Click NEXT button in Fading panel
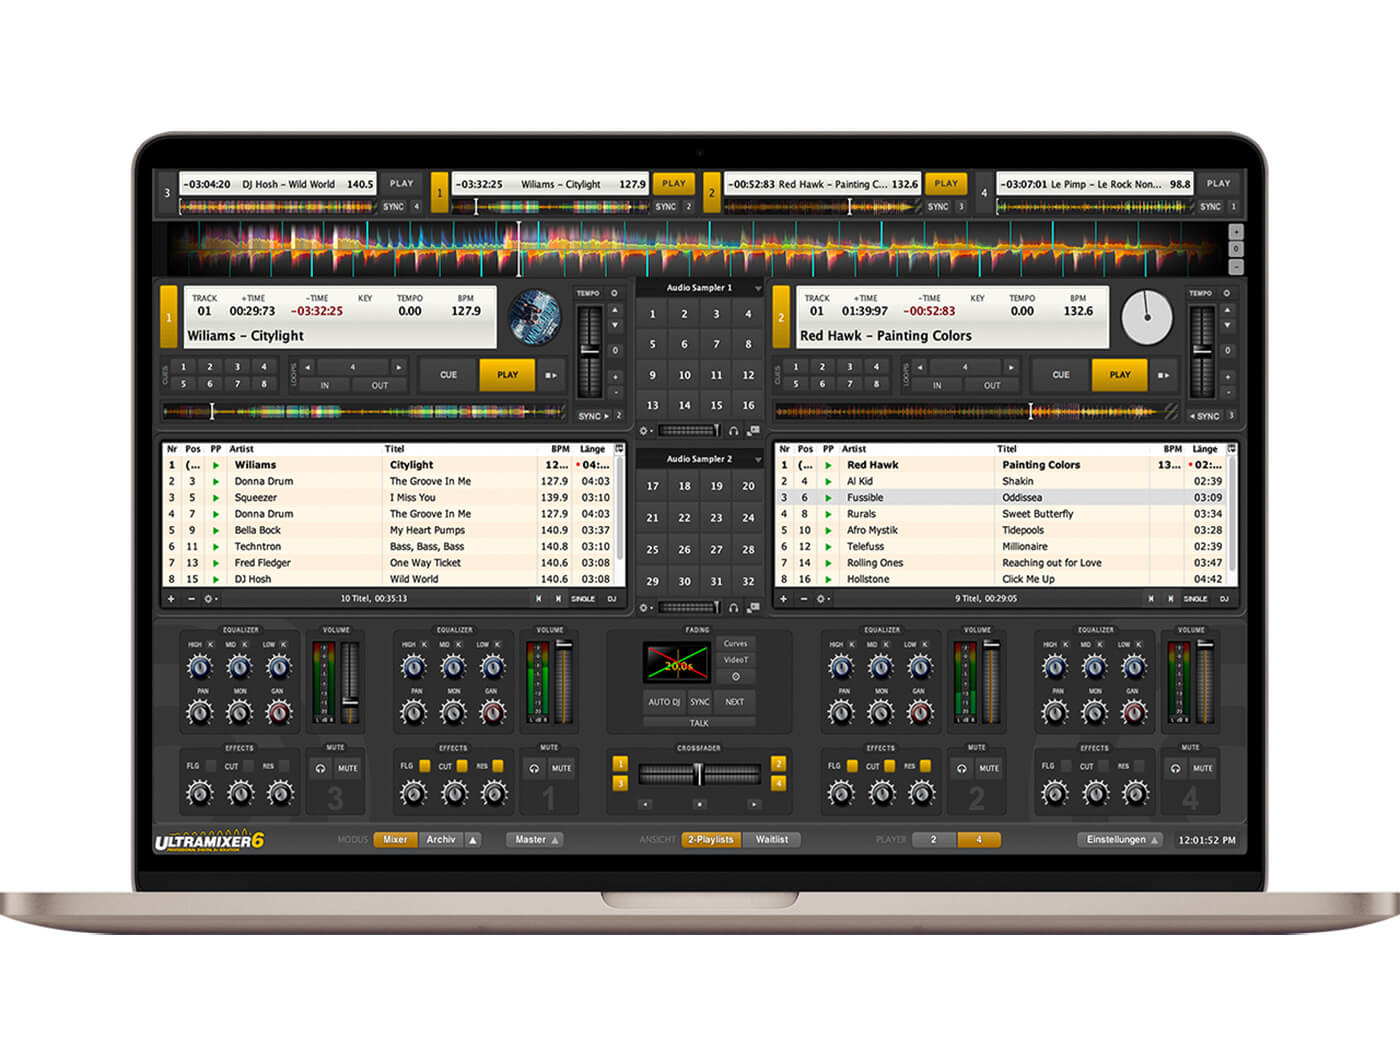This screenshot has width=1400, height=1050. point(735,702)
